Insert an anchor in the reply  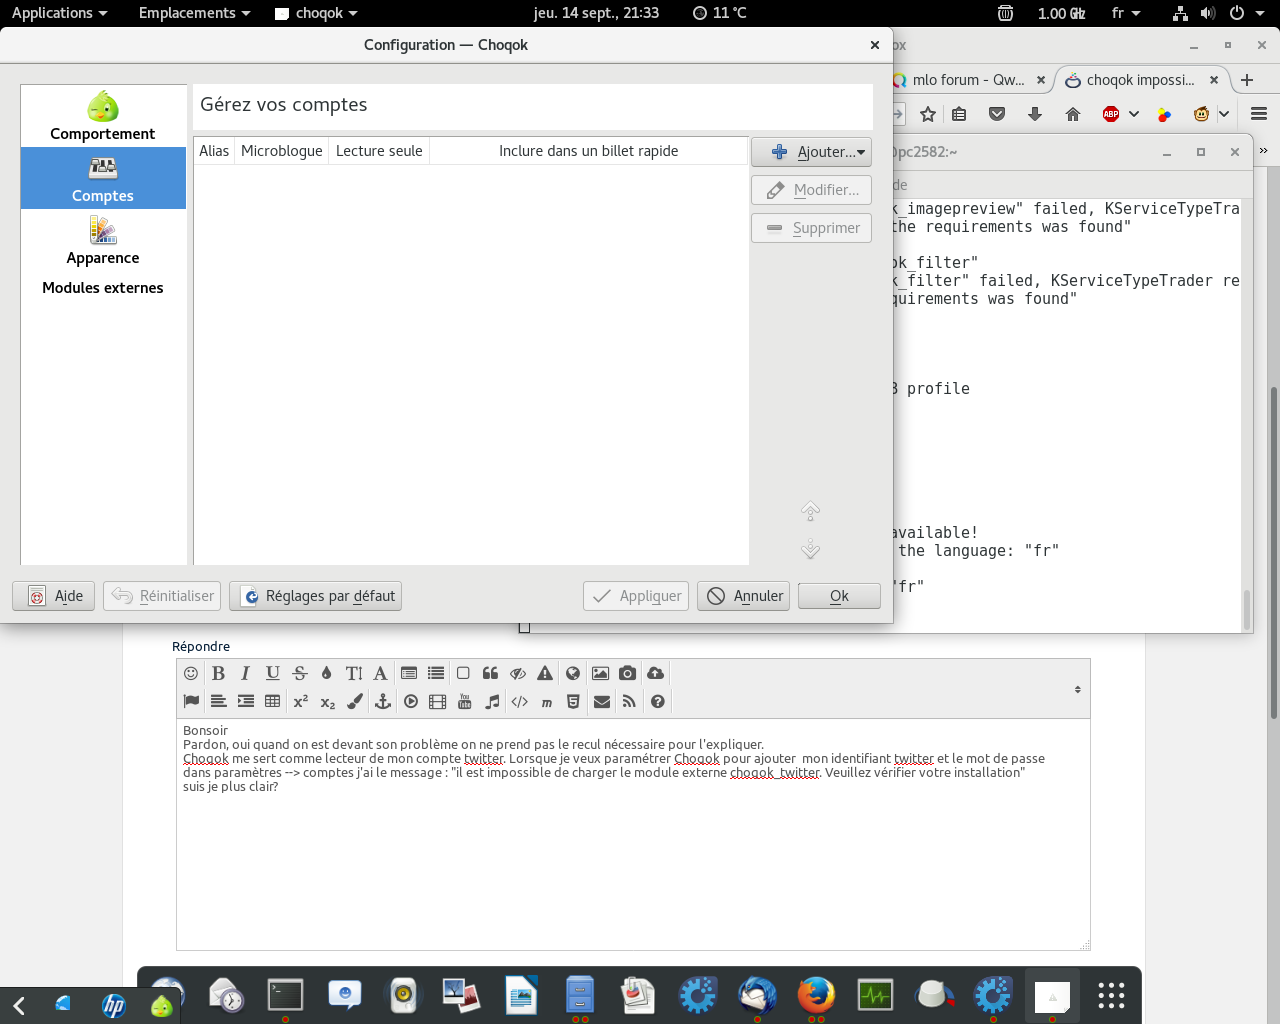tap(382, 701)
